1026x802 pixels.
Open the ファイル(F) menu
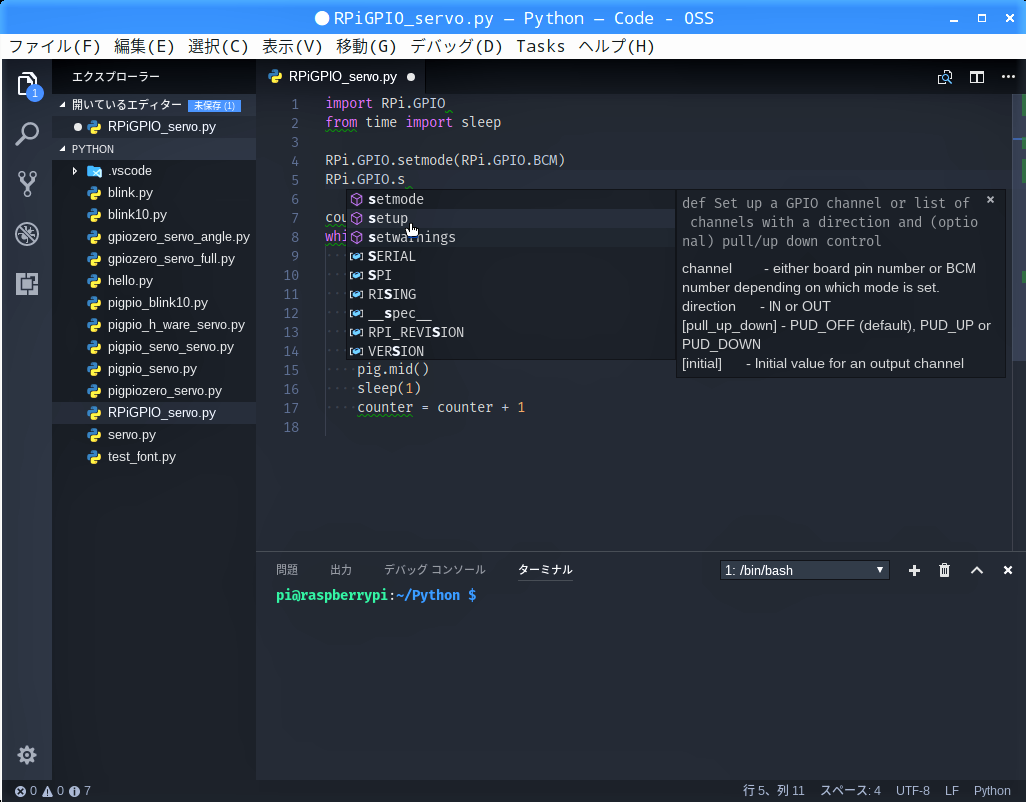tap(55, 46)
